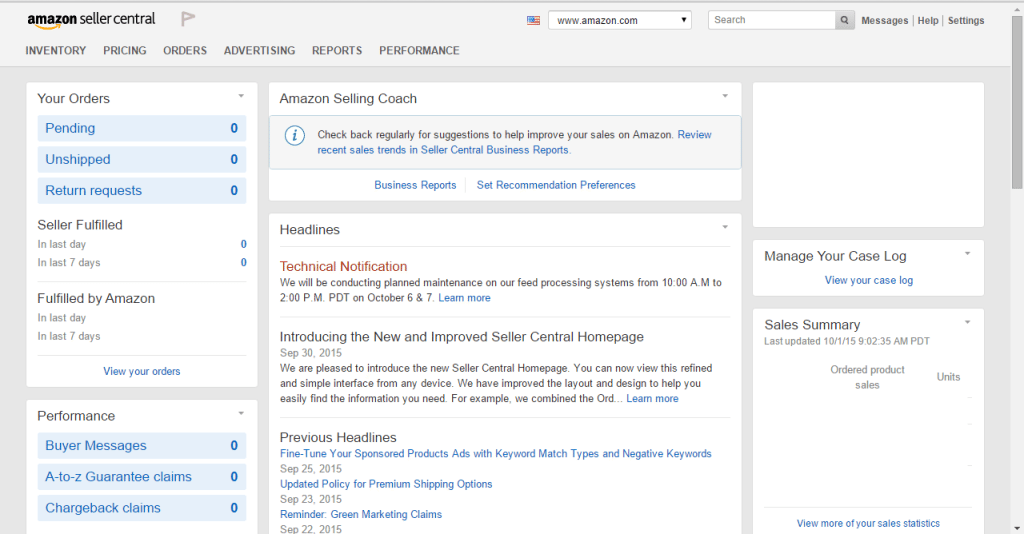
Task: Open the www.amazon.com marketplace dropdown
Action: click(620, 20)
